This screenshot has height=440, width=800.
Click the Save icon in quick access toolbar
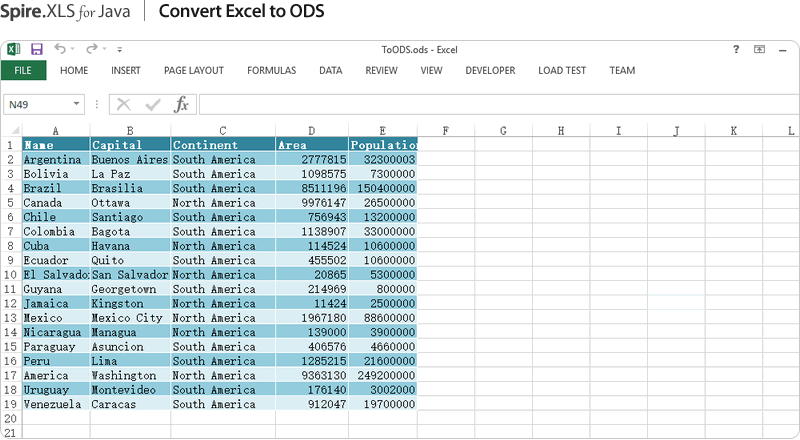click(x=37, y=49)
